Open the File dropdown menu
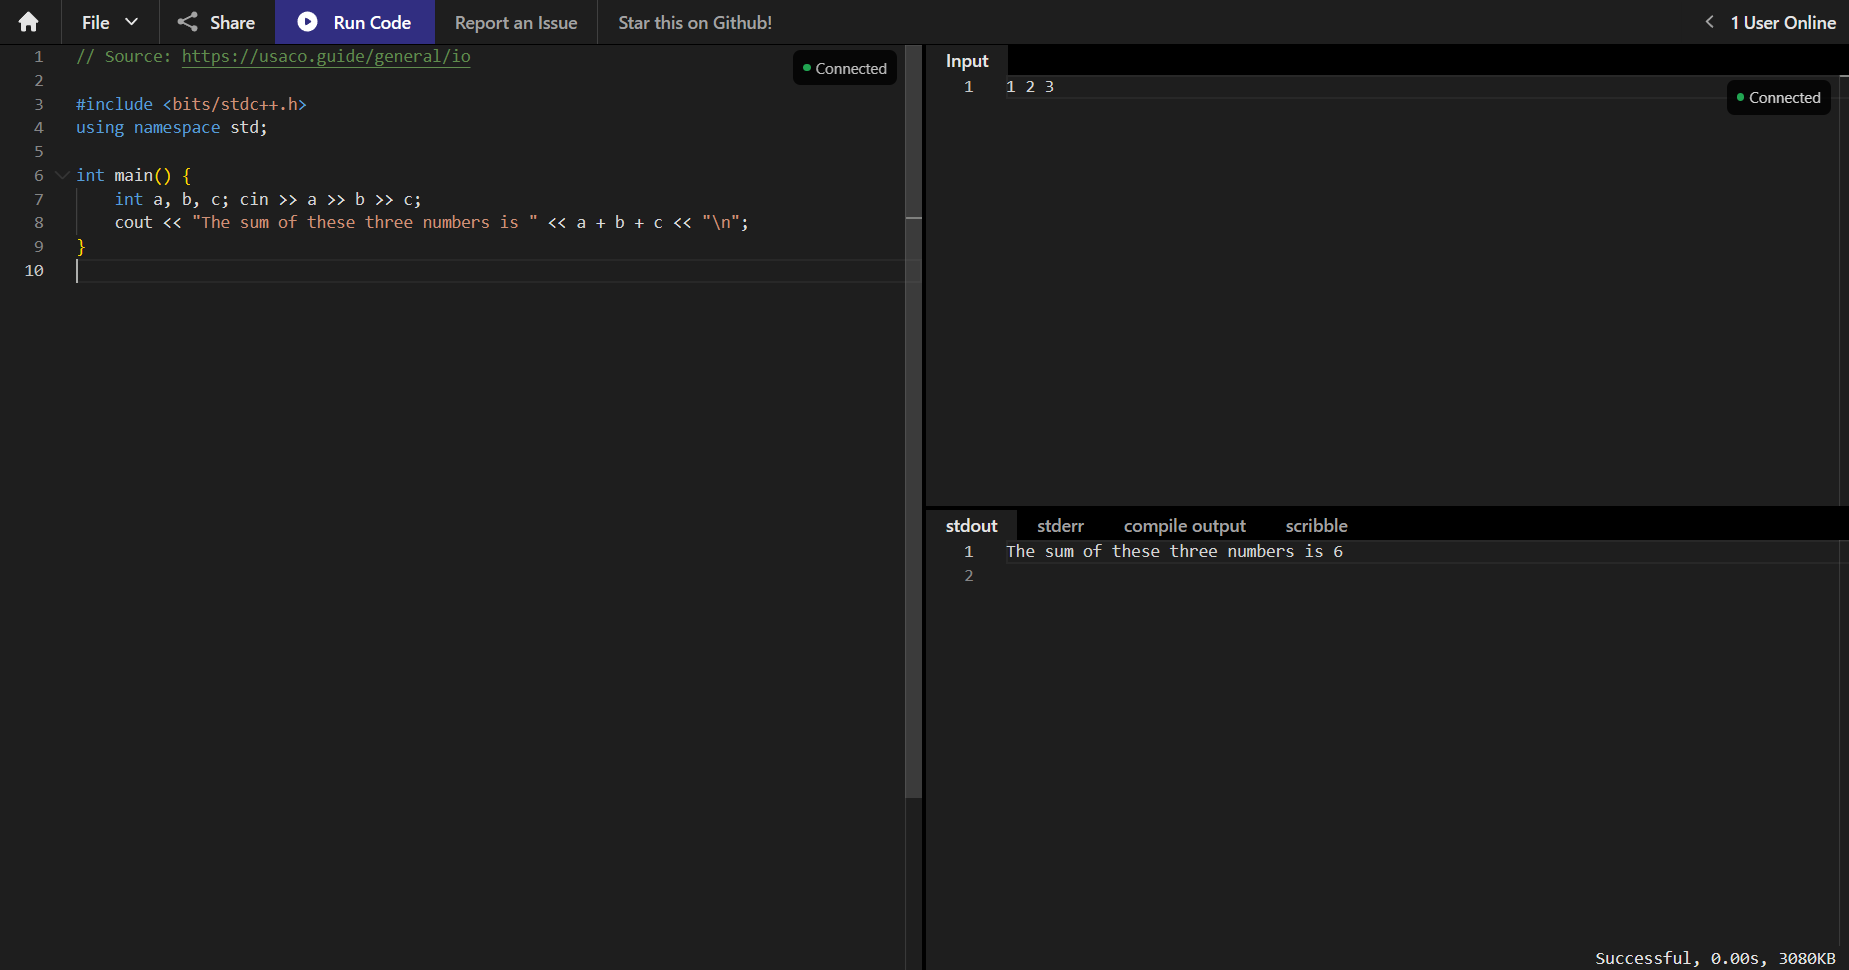 coord(108,21)
